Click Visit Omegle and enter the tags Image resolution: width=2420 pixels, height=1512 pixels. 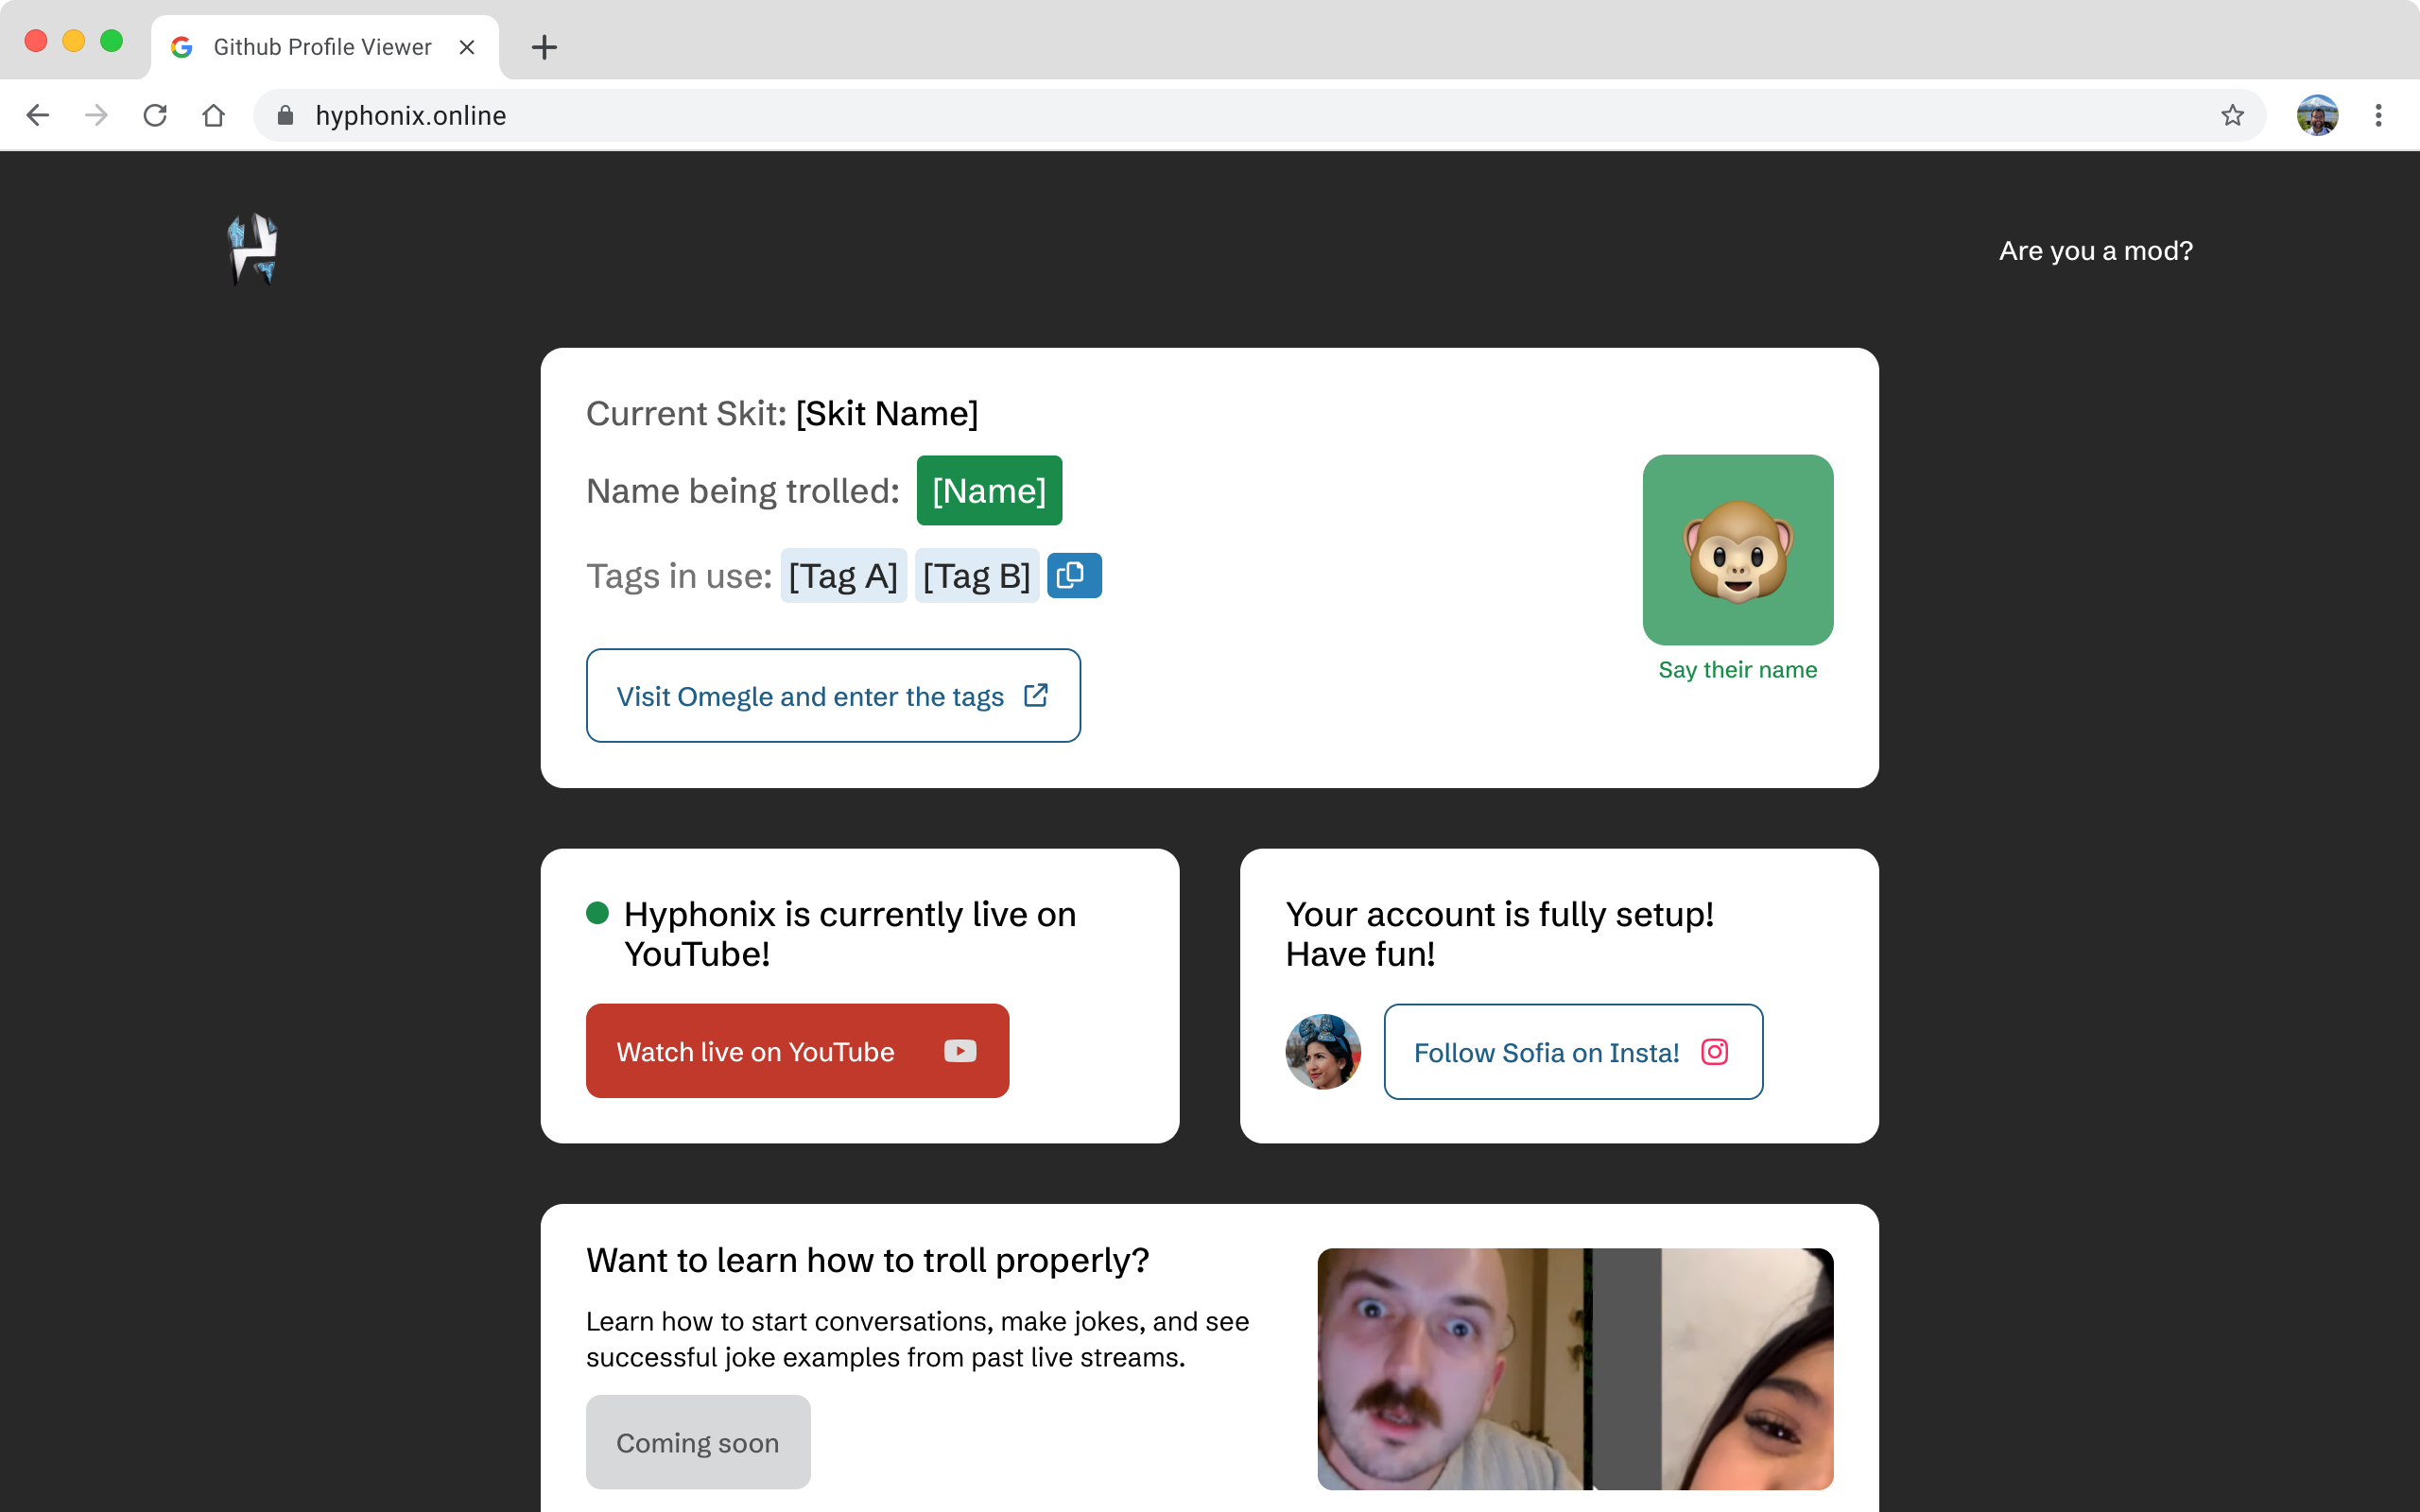coord(833,694)
